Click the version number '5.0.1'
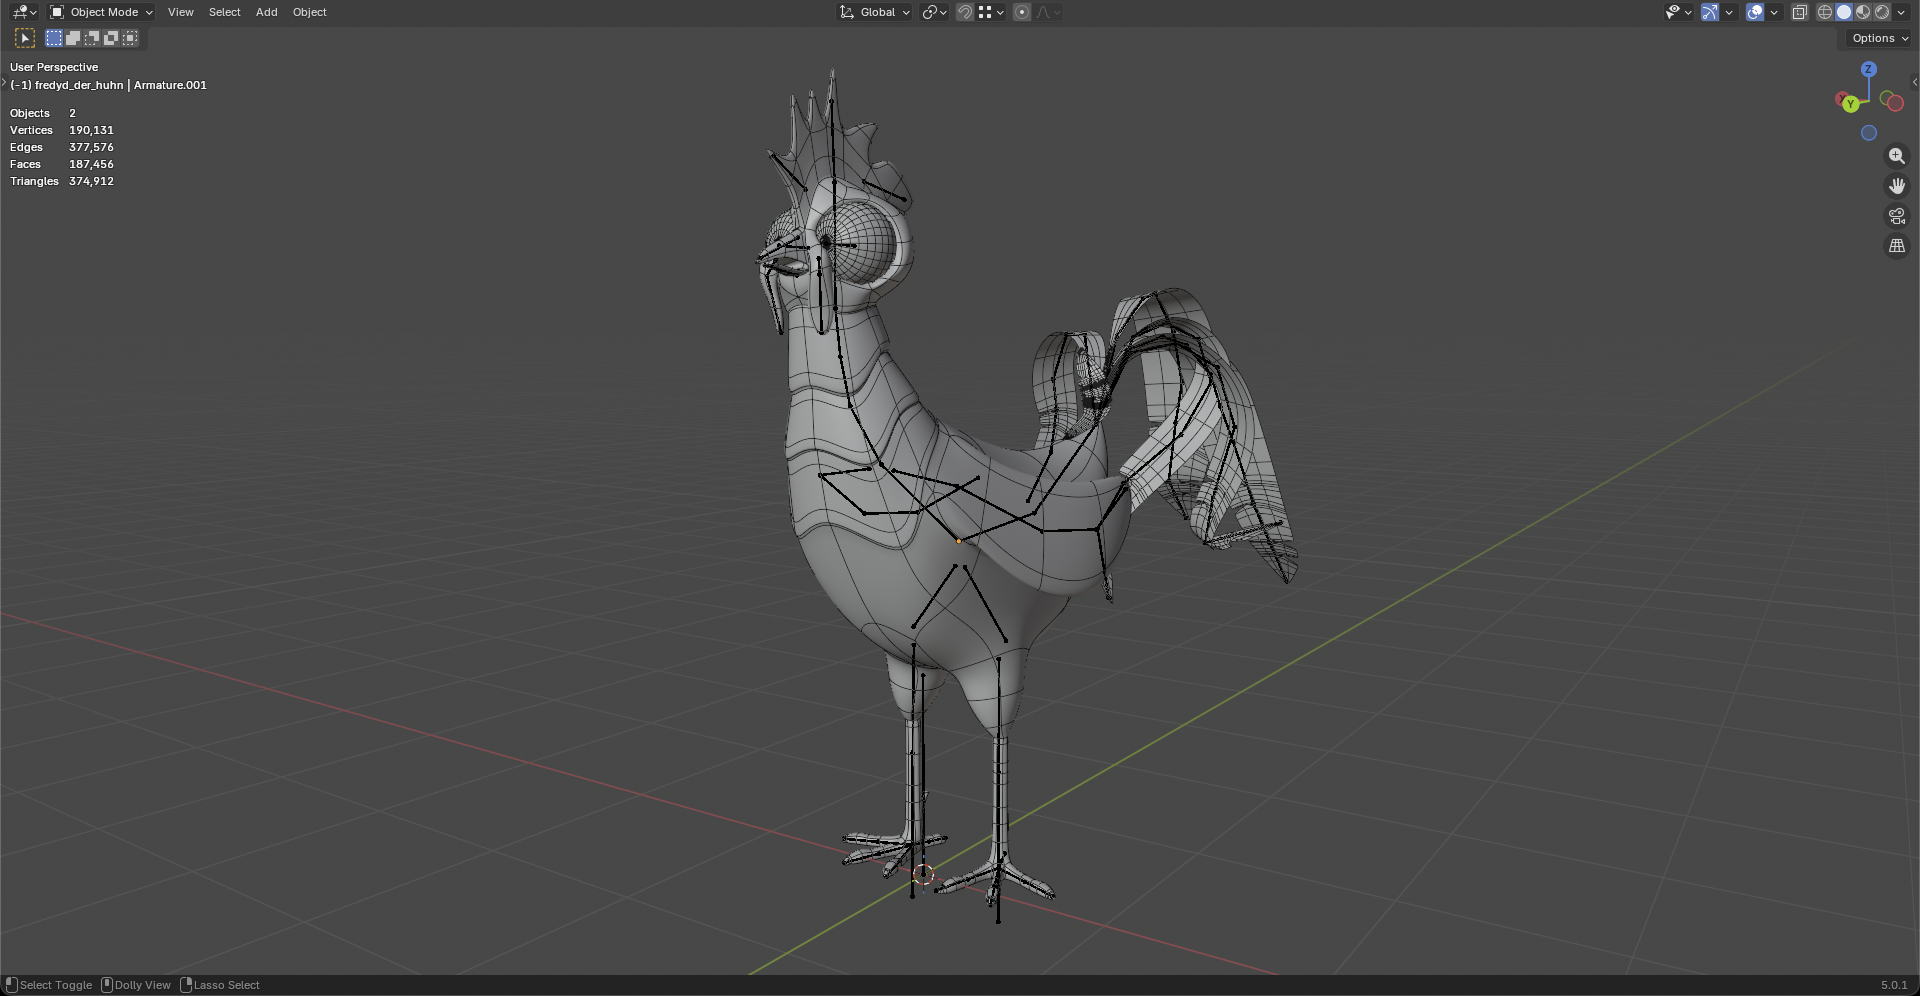The image size is (1920, 996). (1894, 985)
